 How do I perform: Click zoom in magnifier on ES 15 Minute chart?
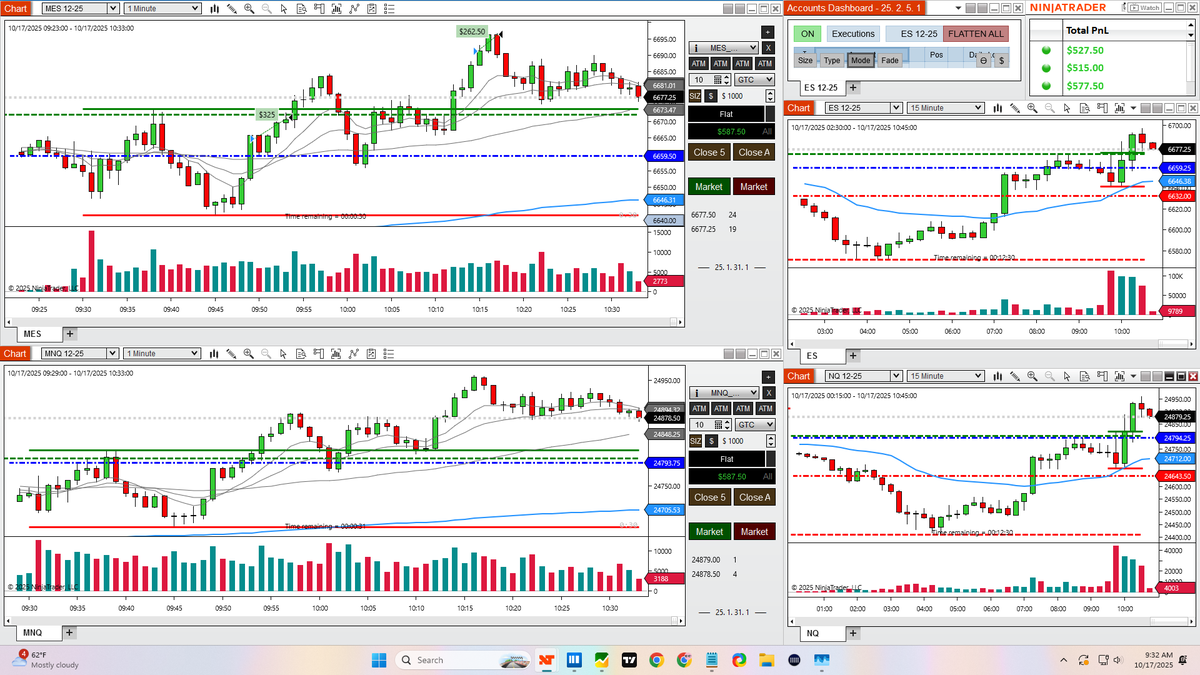pos(1032,108)
